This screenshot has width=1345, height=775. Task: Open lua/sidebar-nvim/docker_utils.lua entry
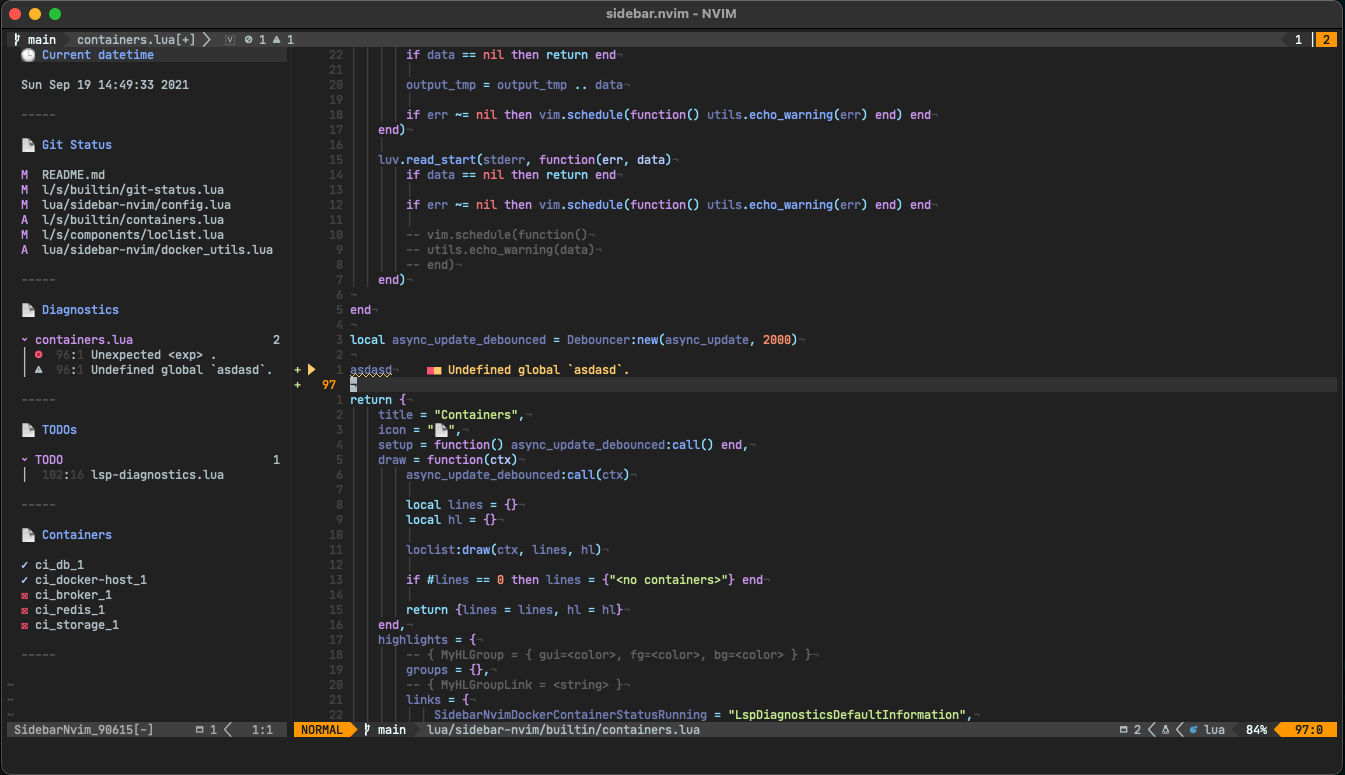[x=157, y=250]
